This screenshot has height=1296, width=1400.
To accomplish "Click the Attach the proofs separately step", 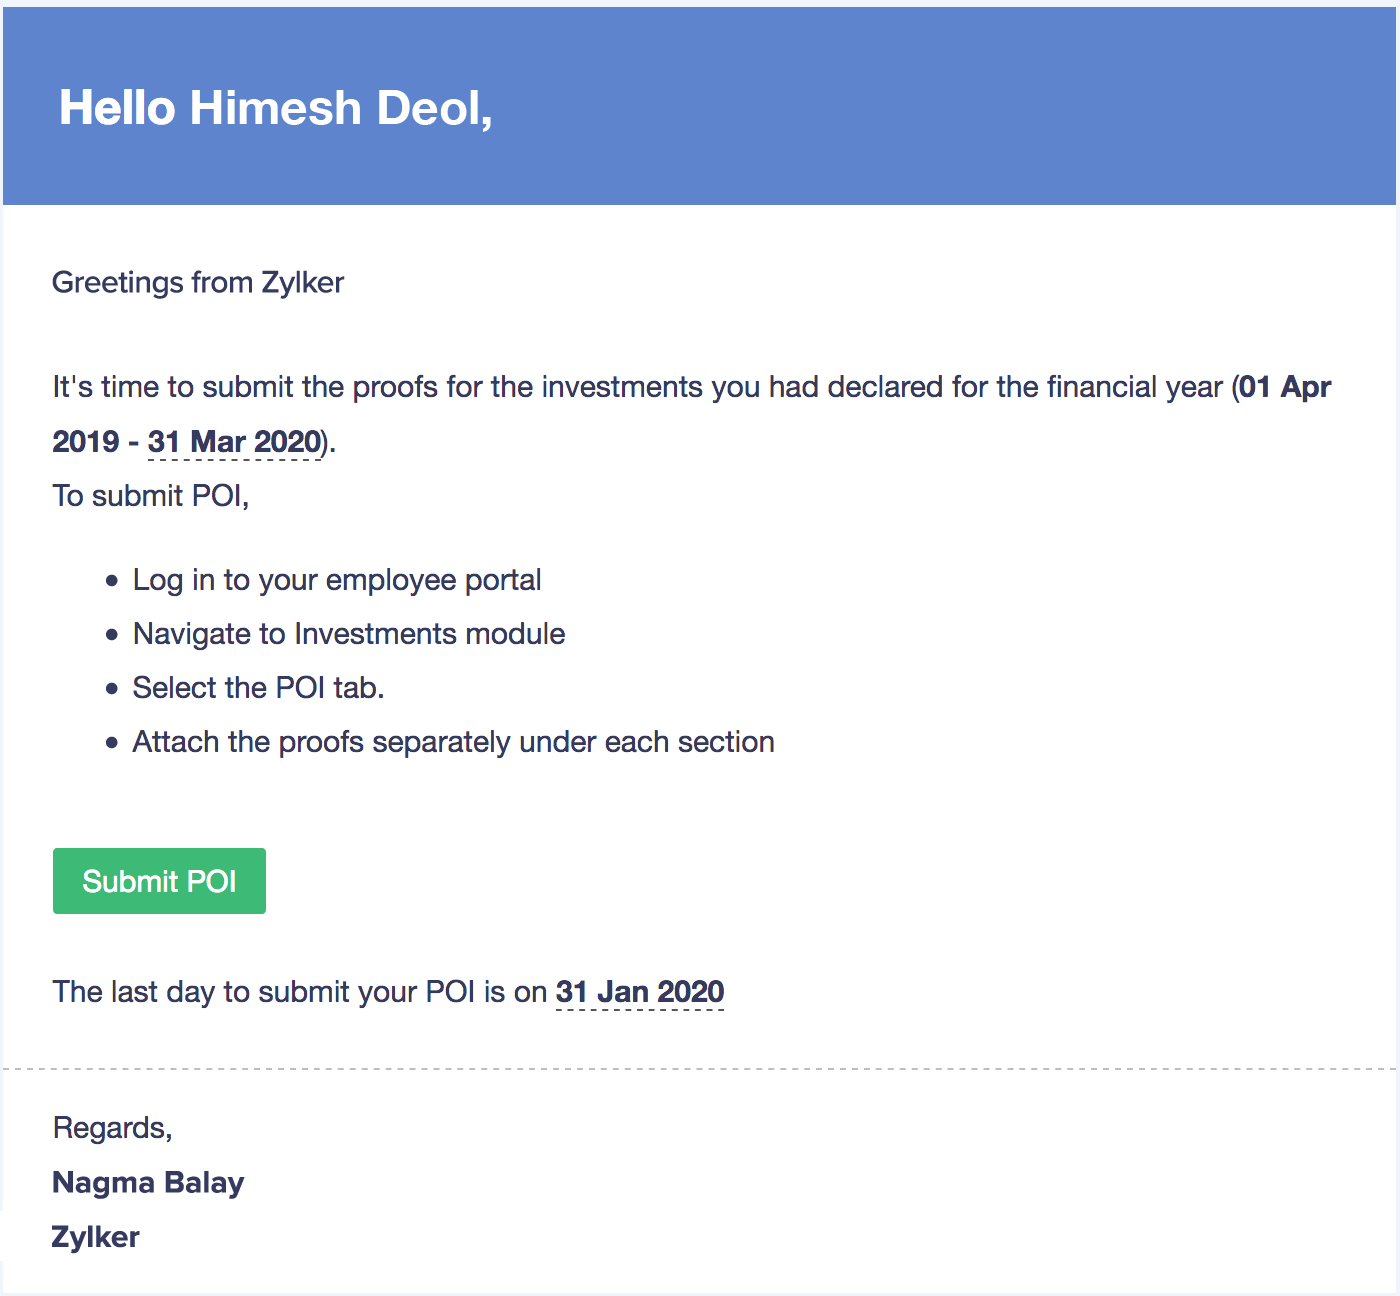I will 453,742.
